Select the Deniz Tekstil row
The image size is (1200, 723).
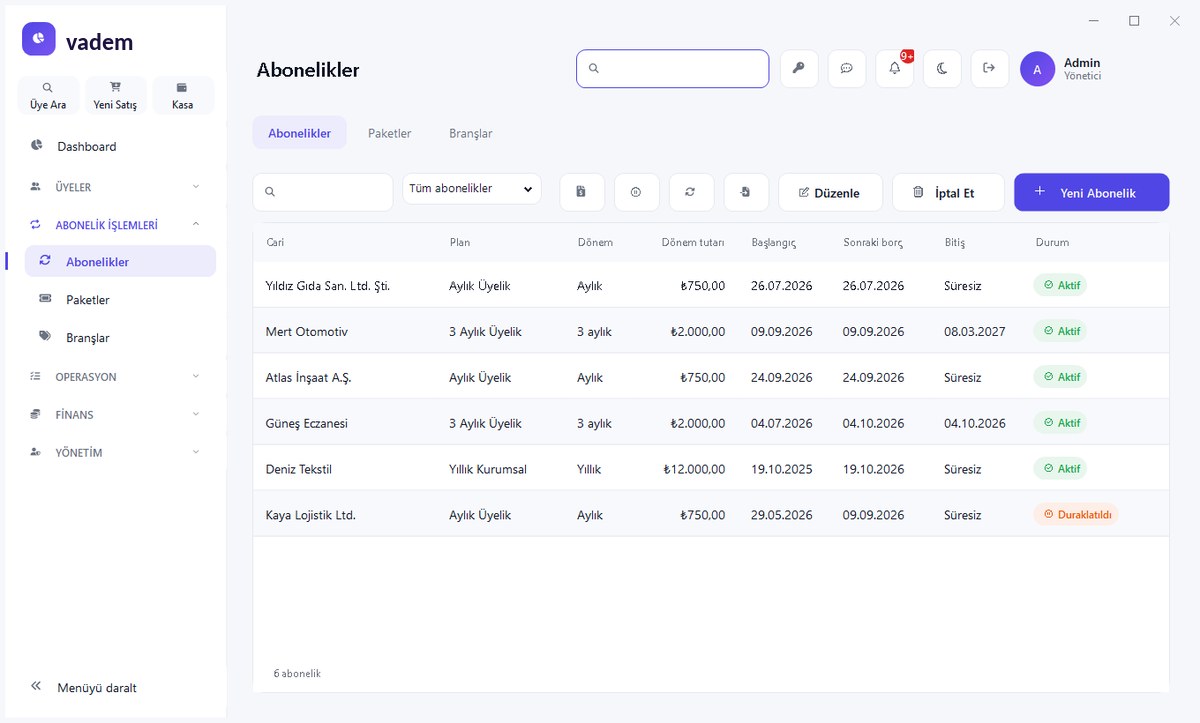[711, 469]
